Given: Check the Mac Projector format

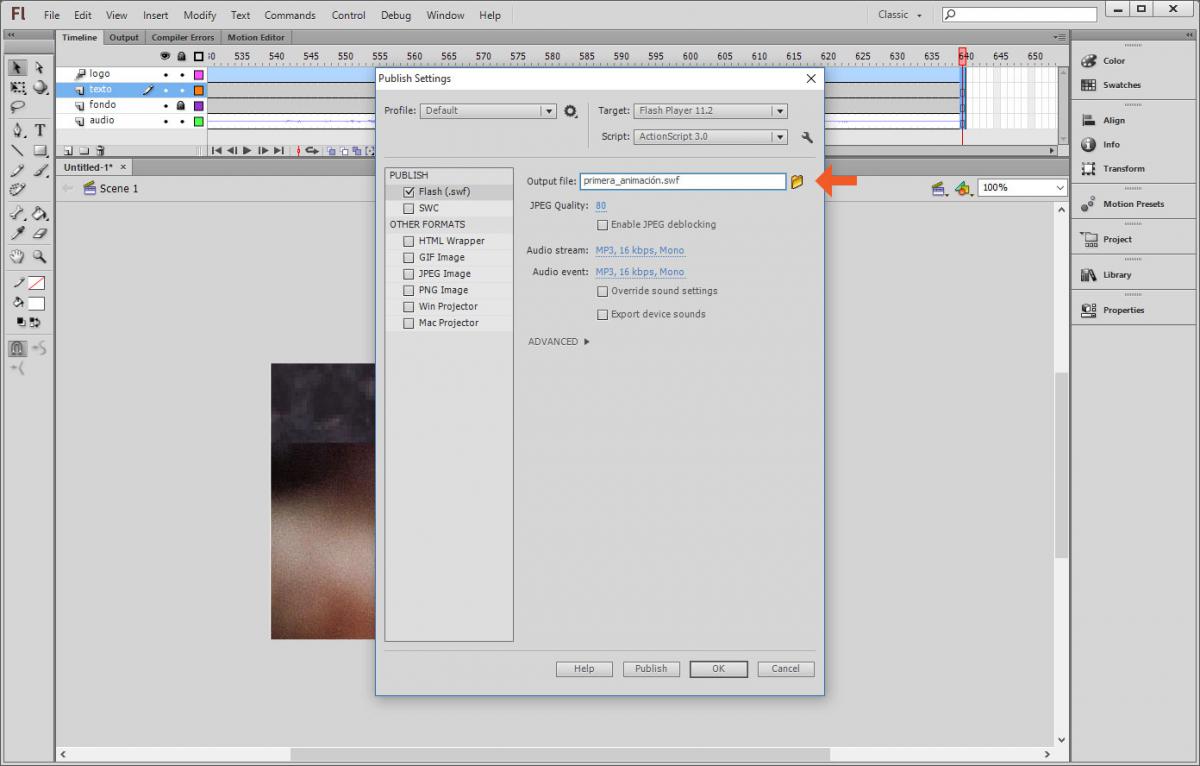Looking at the screenshot, I should pos(409,323).
